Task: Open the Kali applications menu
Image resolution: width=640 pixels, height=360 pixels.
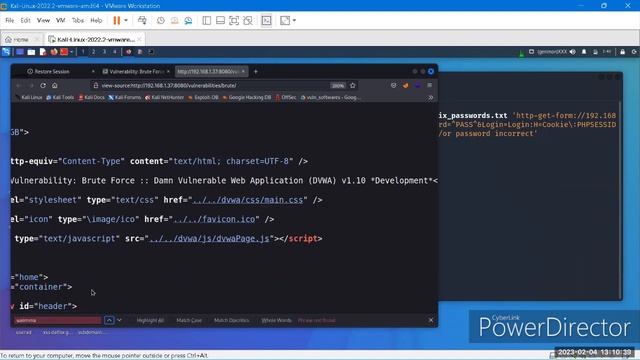Action: [6, 52]
